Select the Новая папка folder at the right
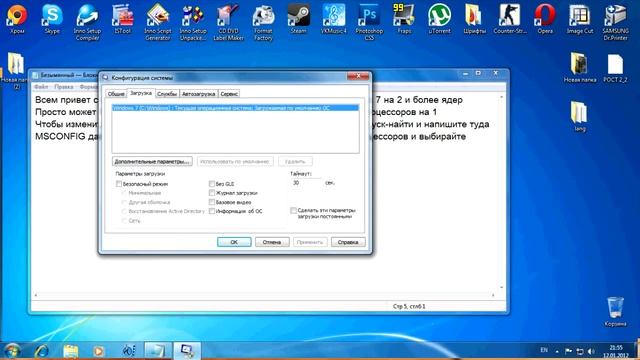Viewport: 640px width, 360px height. 580,68
